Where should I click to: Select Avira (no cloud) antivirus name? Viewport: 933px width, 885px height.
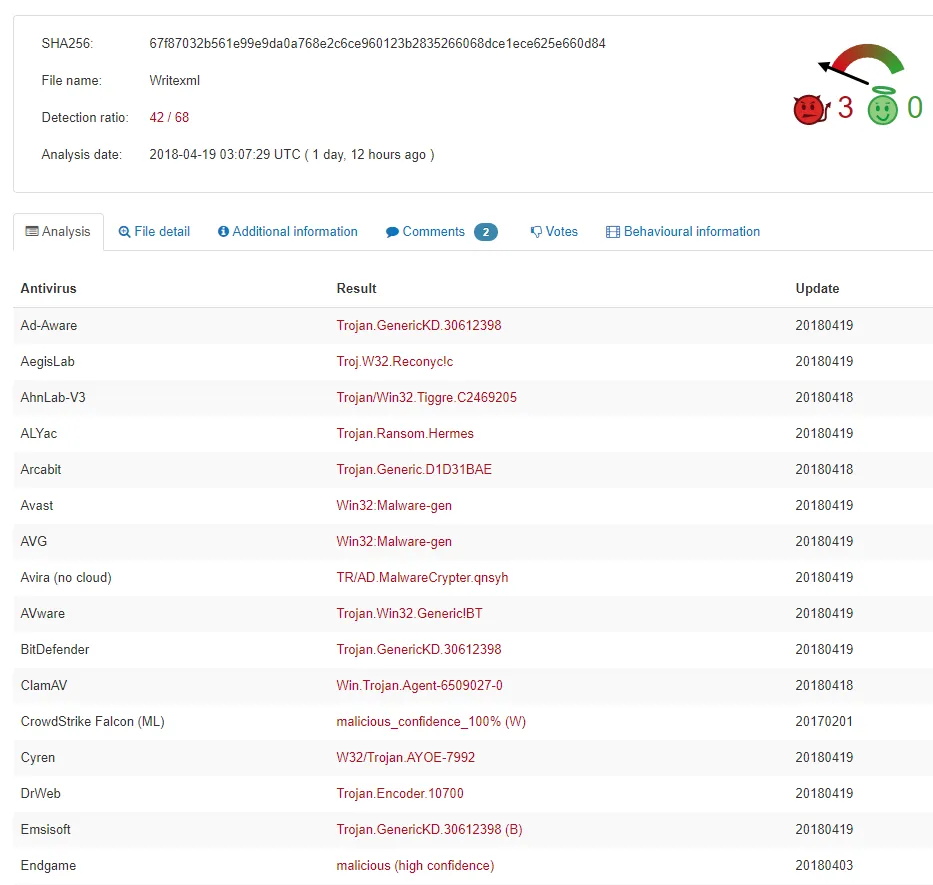pyautogui.click(x=66, y=577)
